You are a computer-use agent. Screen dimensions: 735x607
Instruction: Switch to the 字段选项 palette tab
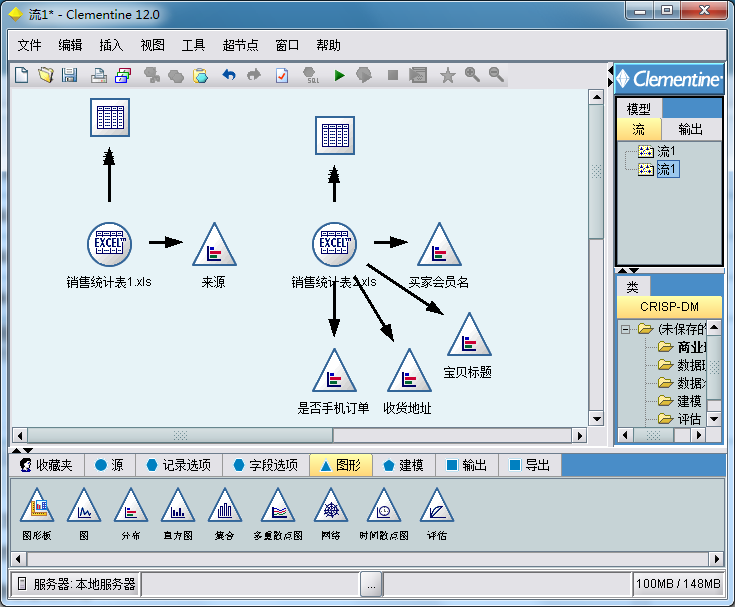tap(266, 465)
